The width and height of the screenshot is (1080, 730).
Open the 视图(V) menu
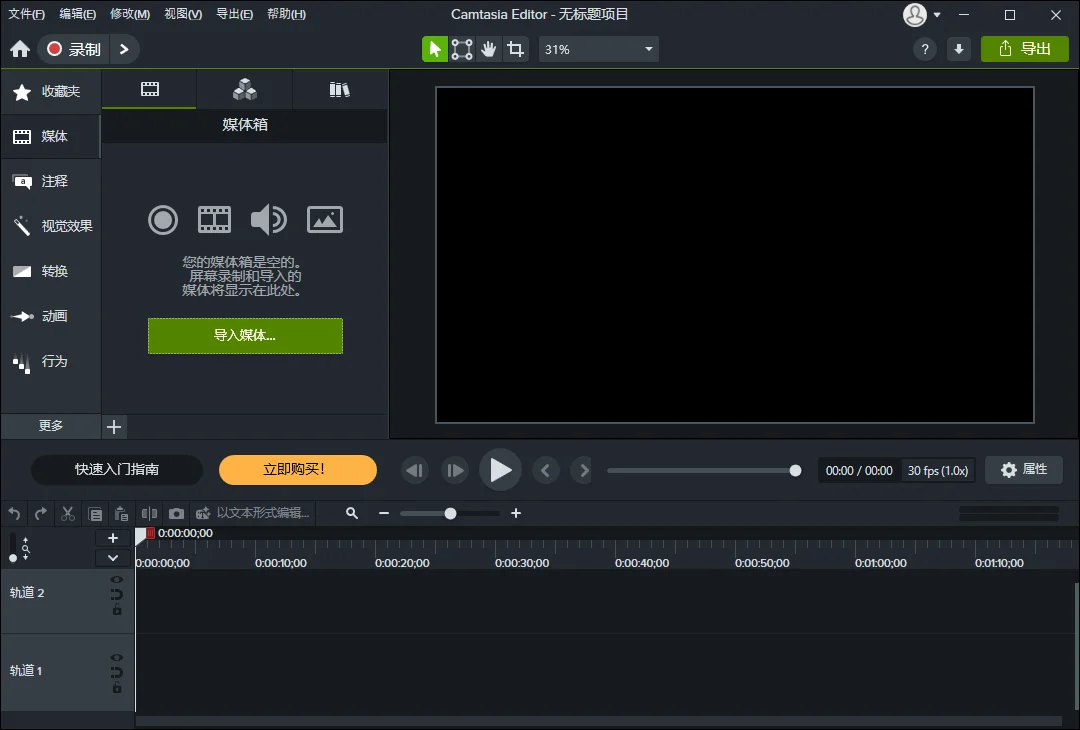(183, 14)
